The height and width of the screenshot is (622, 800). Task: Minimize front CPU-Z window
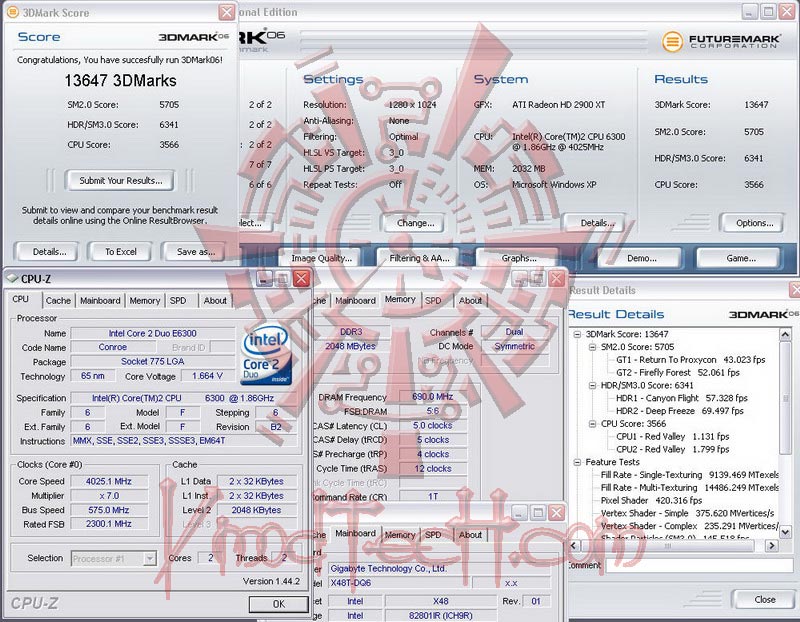click(264, 278)
